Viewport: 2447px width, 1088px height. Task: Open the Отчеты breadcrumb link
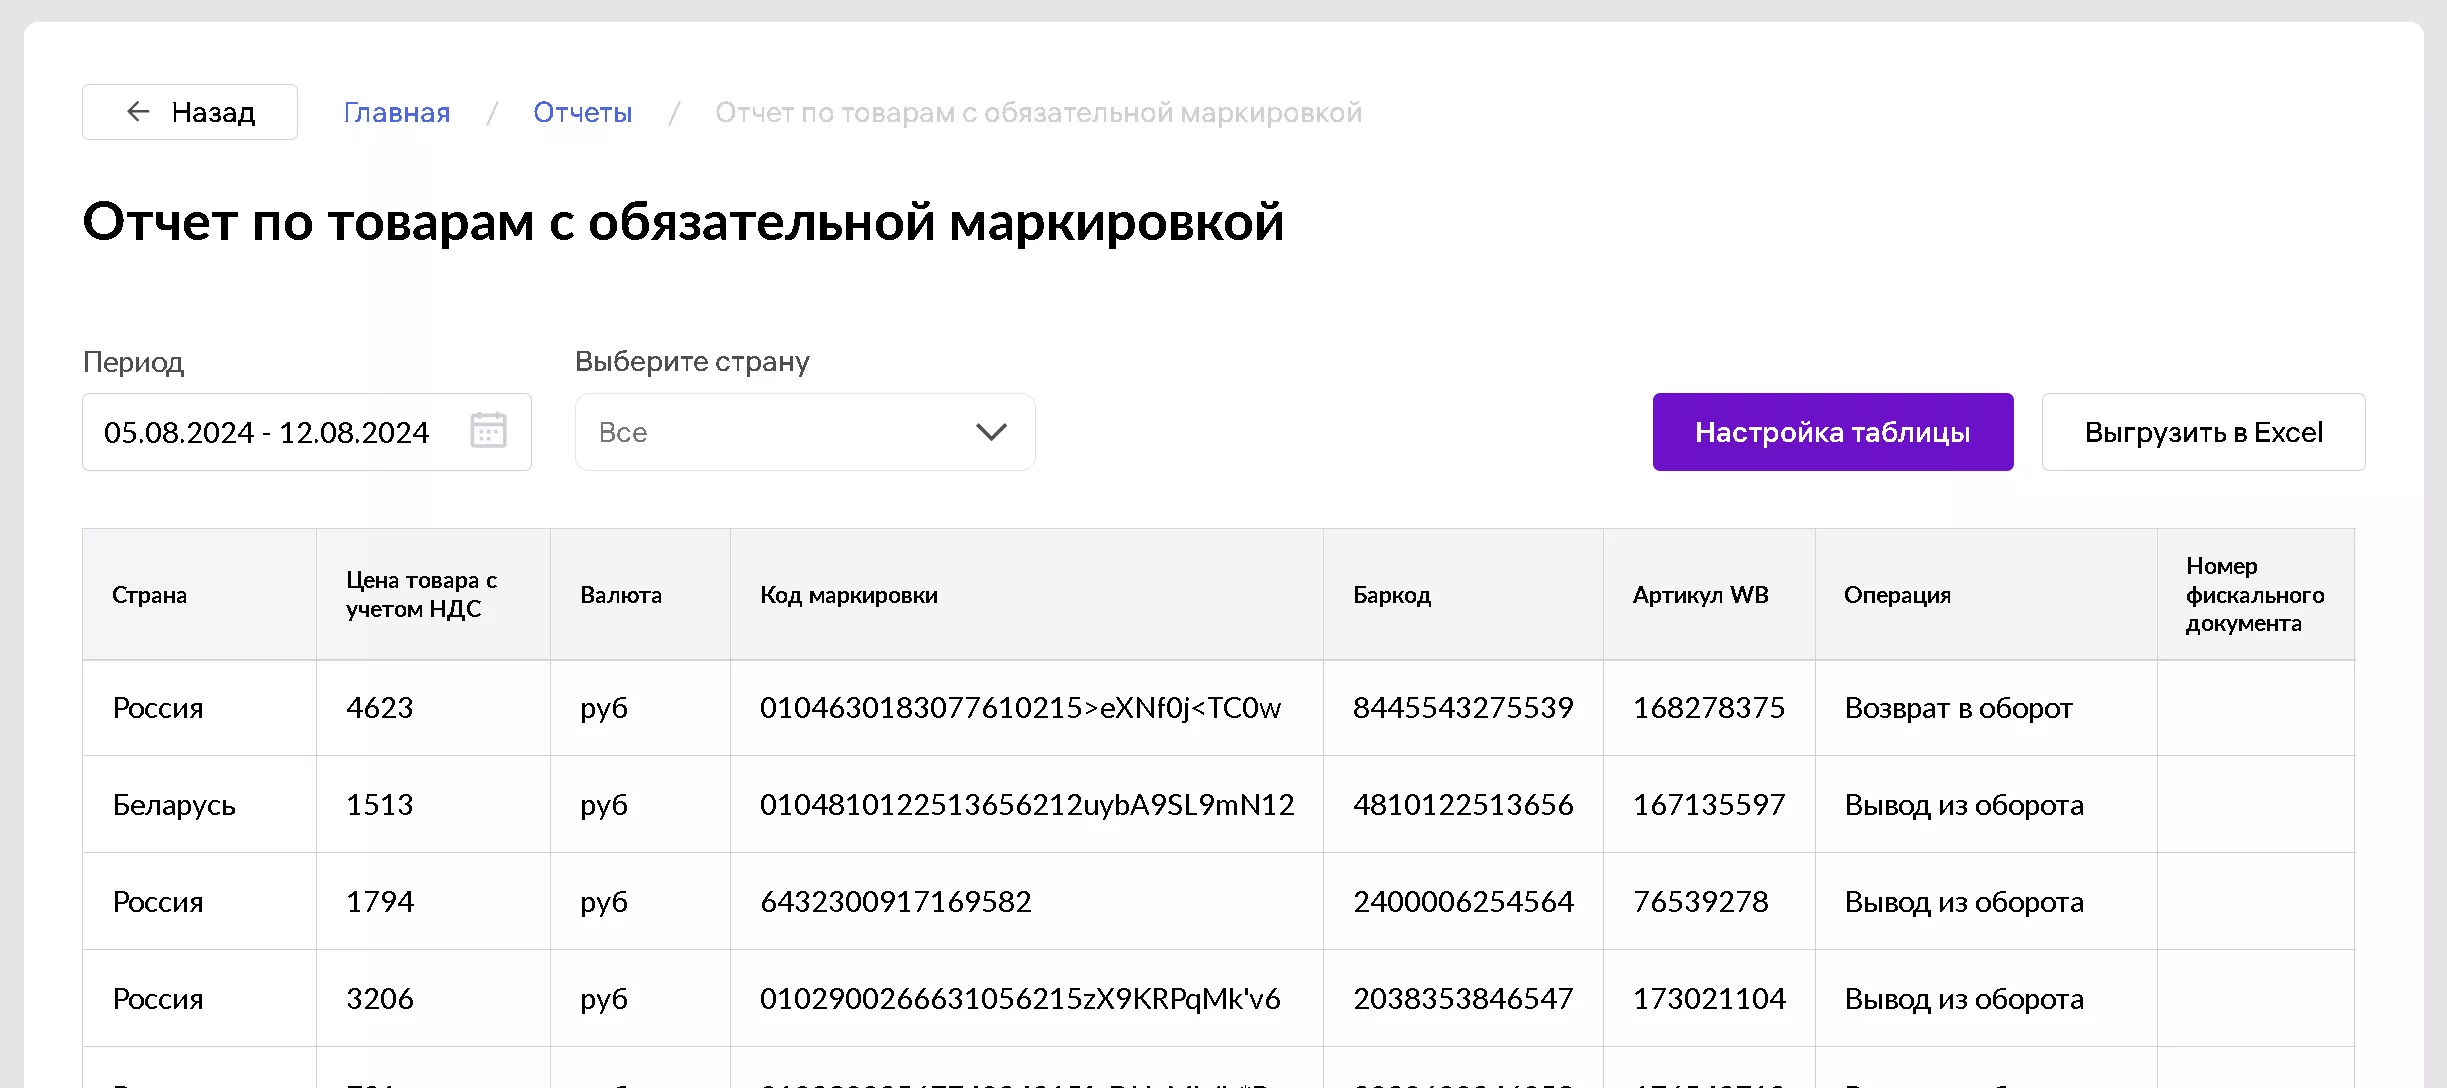[582, 113]
